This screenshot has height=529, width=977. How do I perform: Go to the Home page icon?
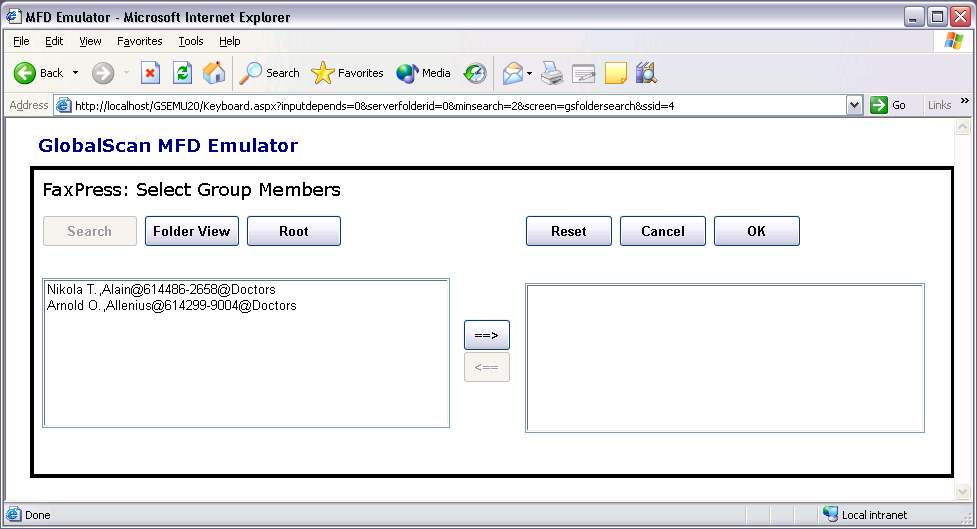(214, 73)
